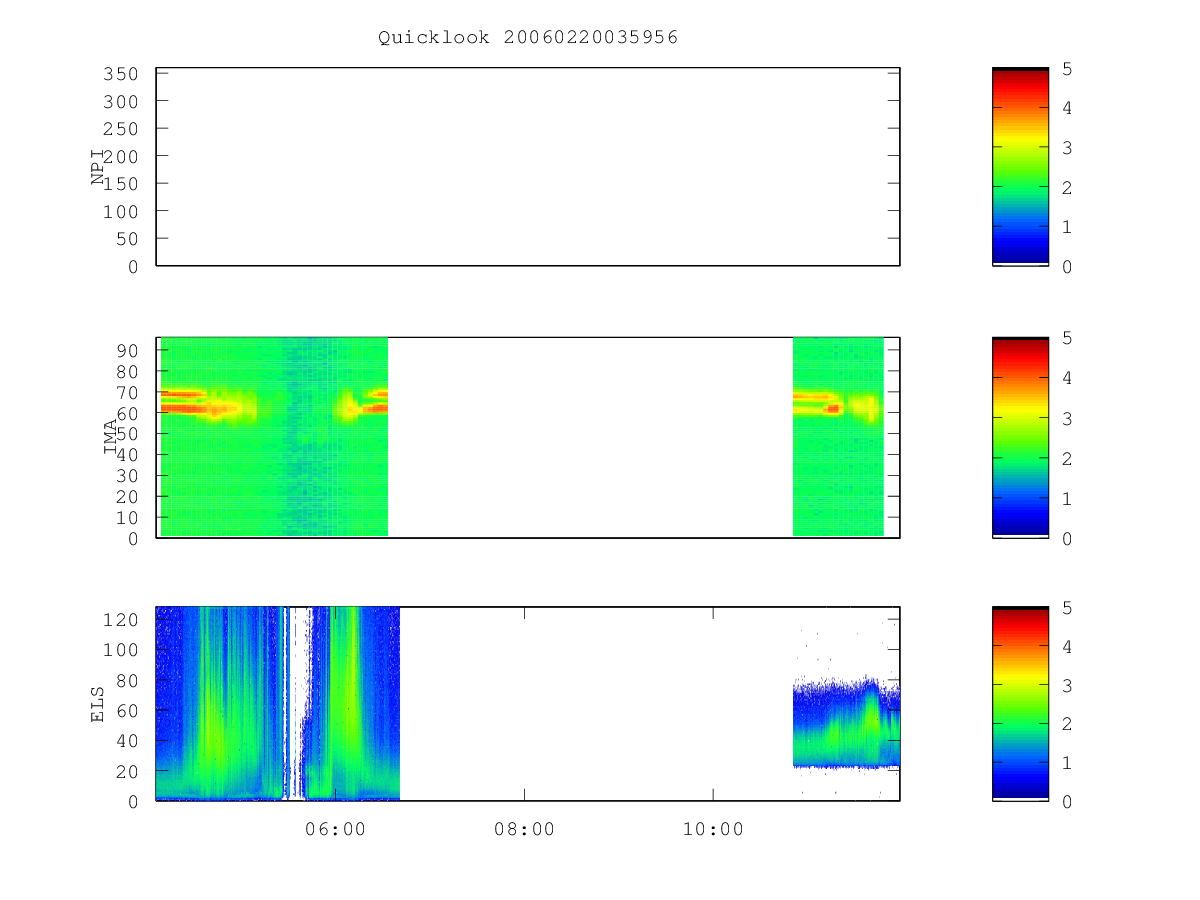Click the IMA panel color scale bar
1200x900 pixels.
pos(1020,438)
